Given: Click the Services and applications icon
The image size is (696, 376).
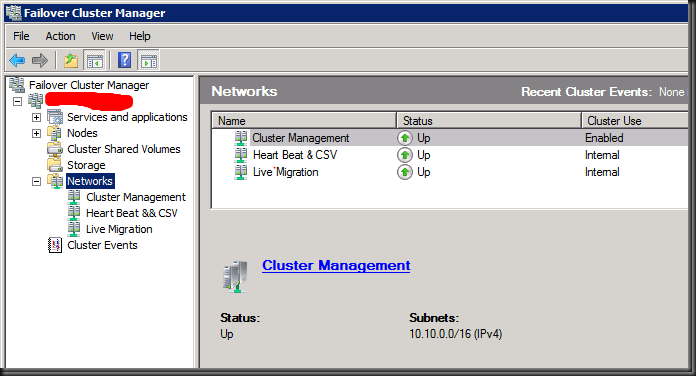Looking at the screenshot, I should pos(55,117).
